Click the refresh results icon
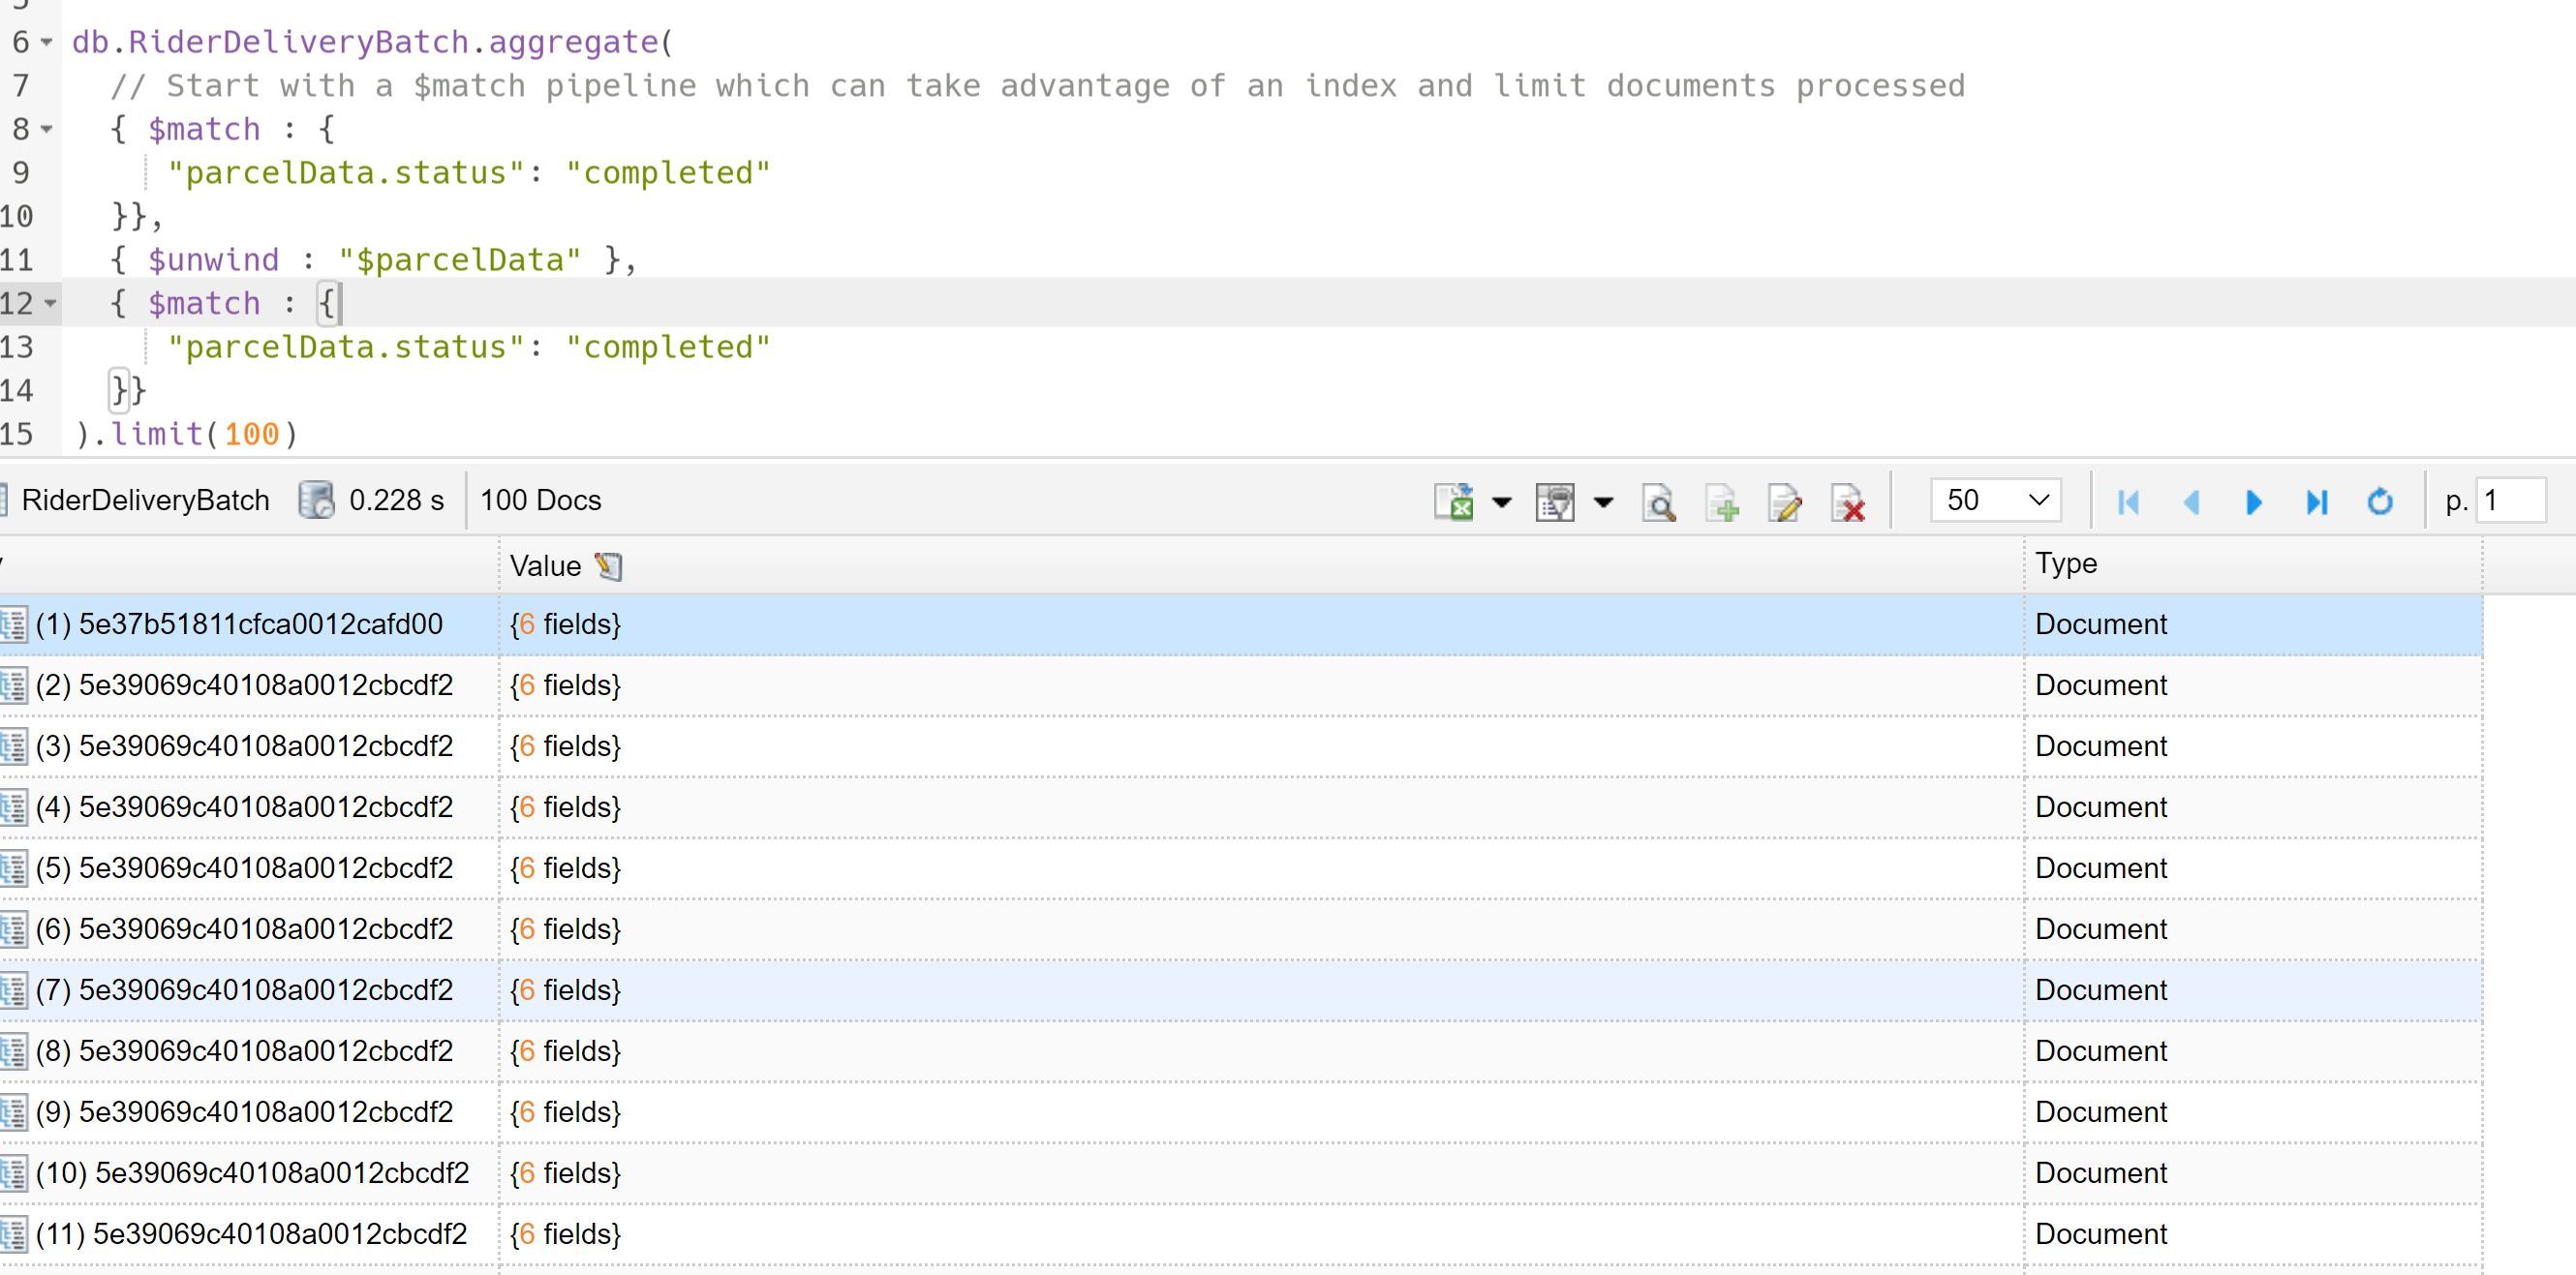Viewport: 2576px width, 1275px height. coord(2380,501)
